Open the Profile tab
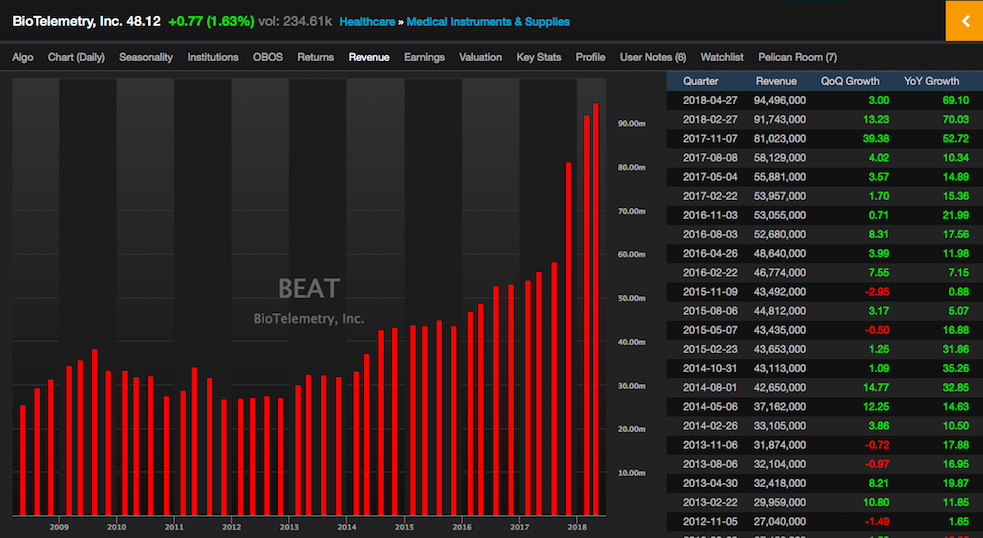This screenshot has width=983, height=538. tap(591, 57)
